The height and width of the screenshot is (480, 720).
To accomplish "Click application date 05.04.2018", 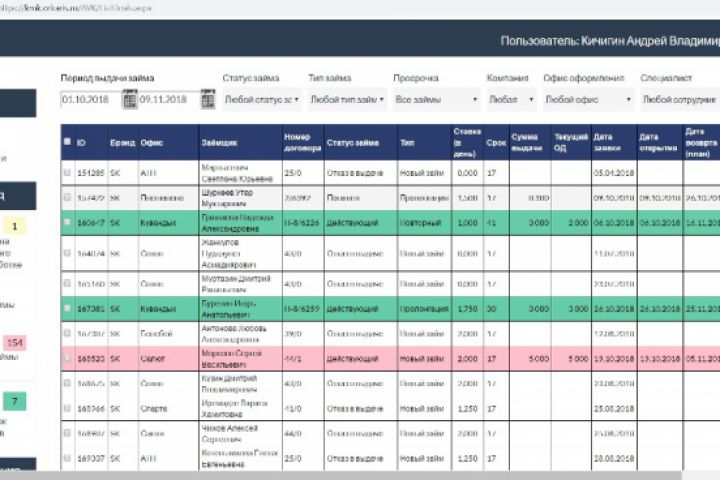I will click(x=613, y=173).
